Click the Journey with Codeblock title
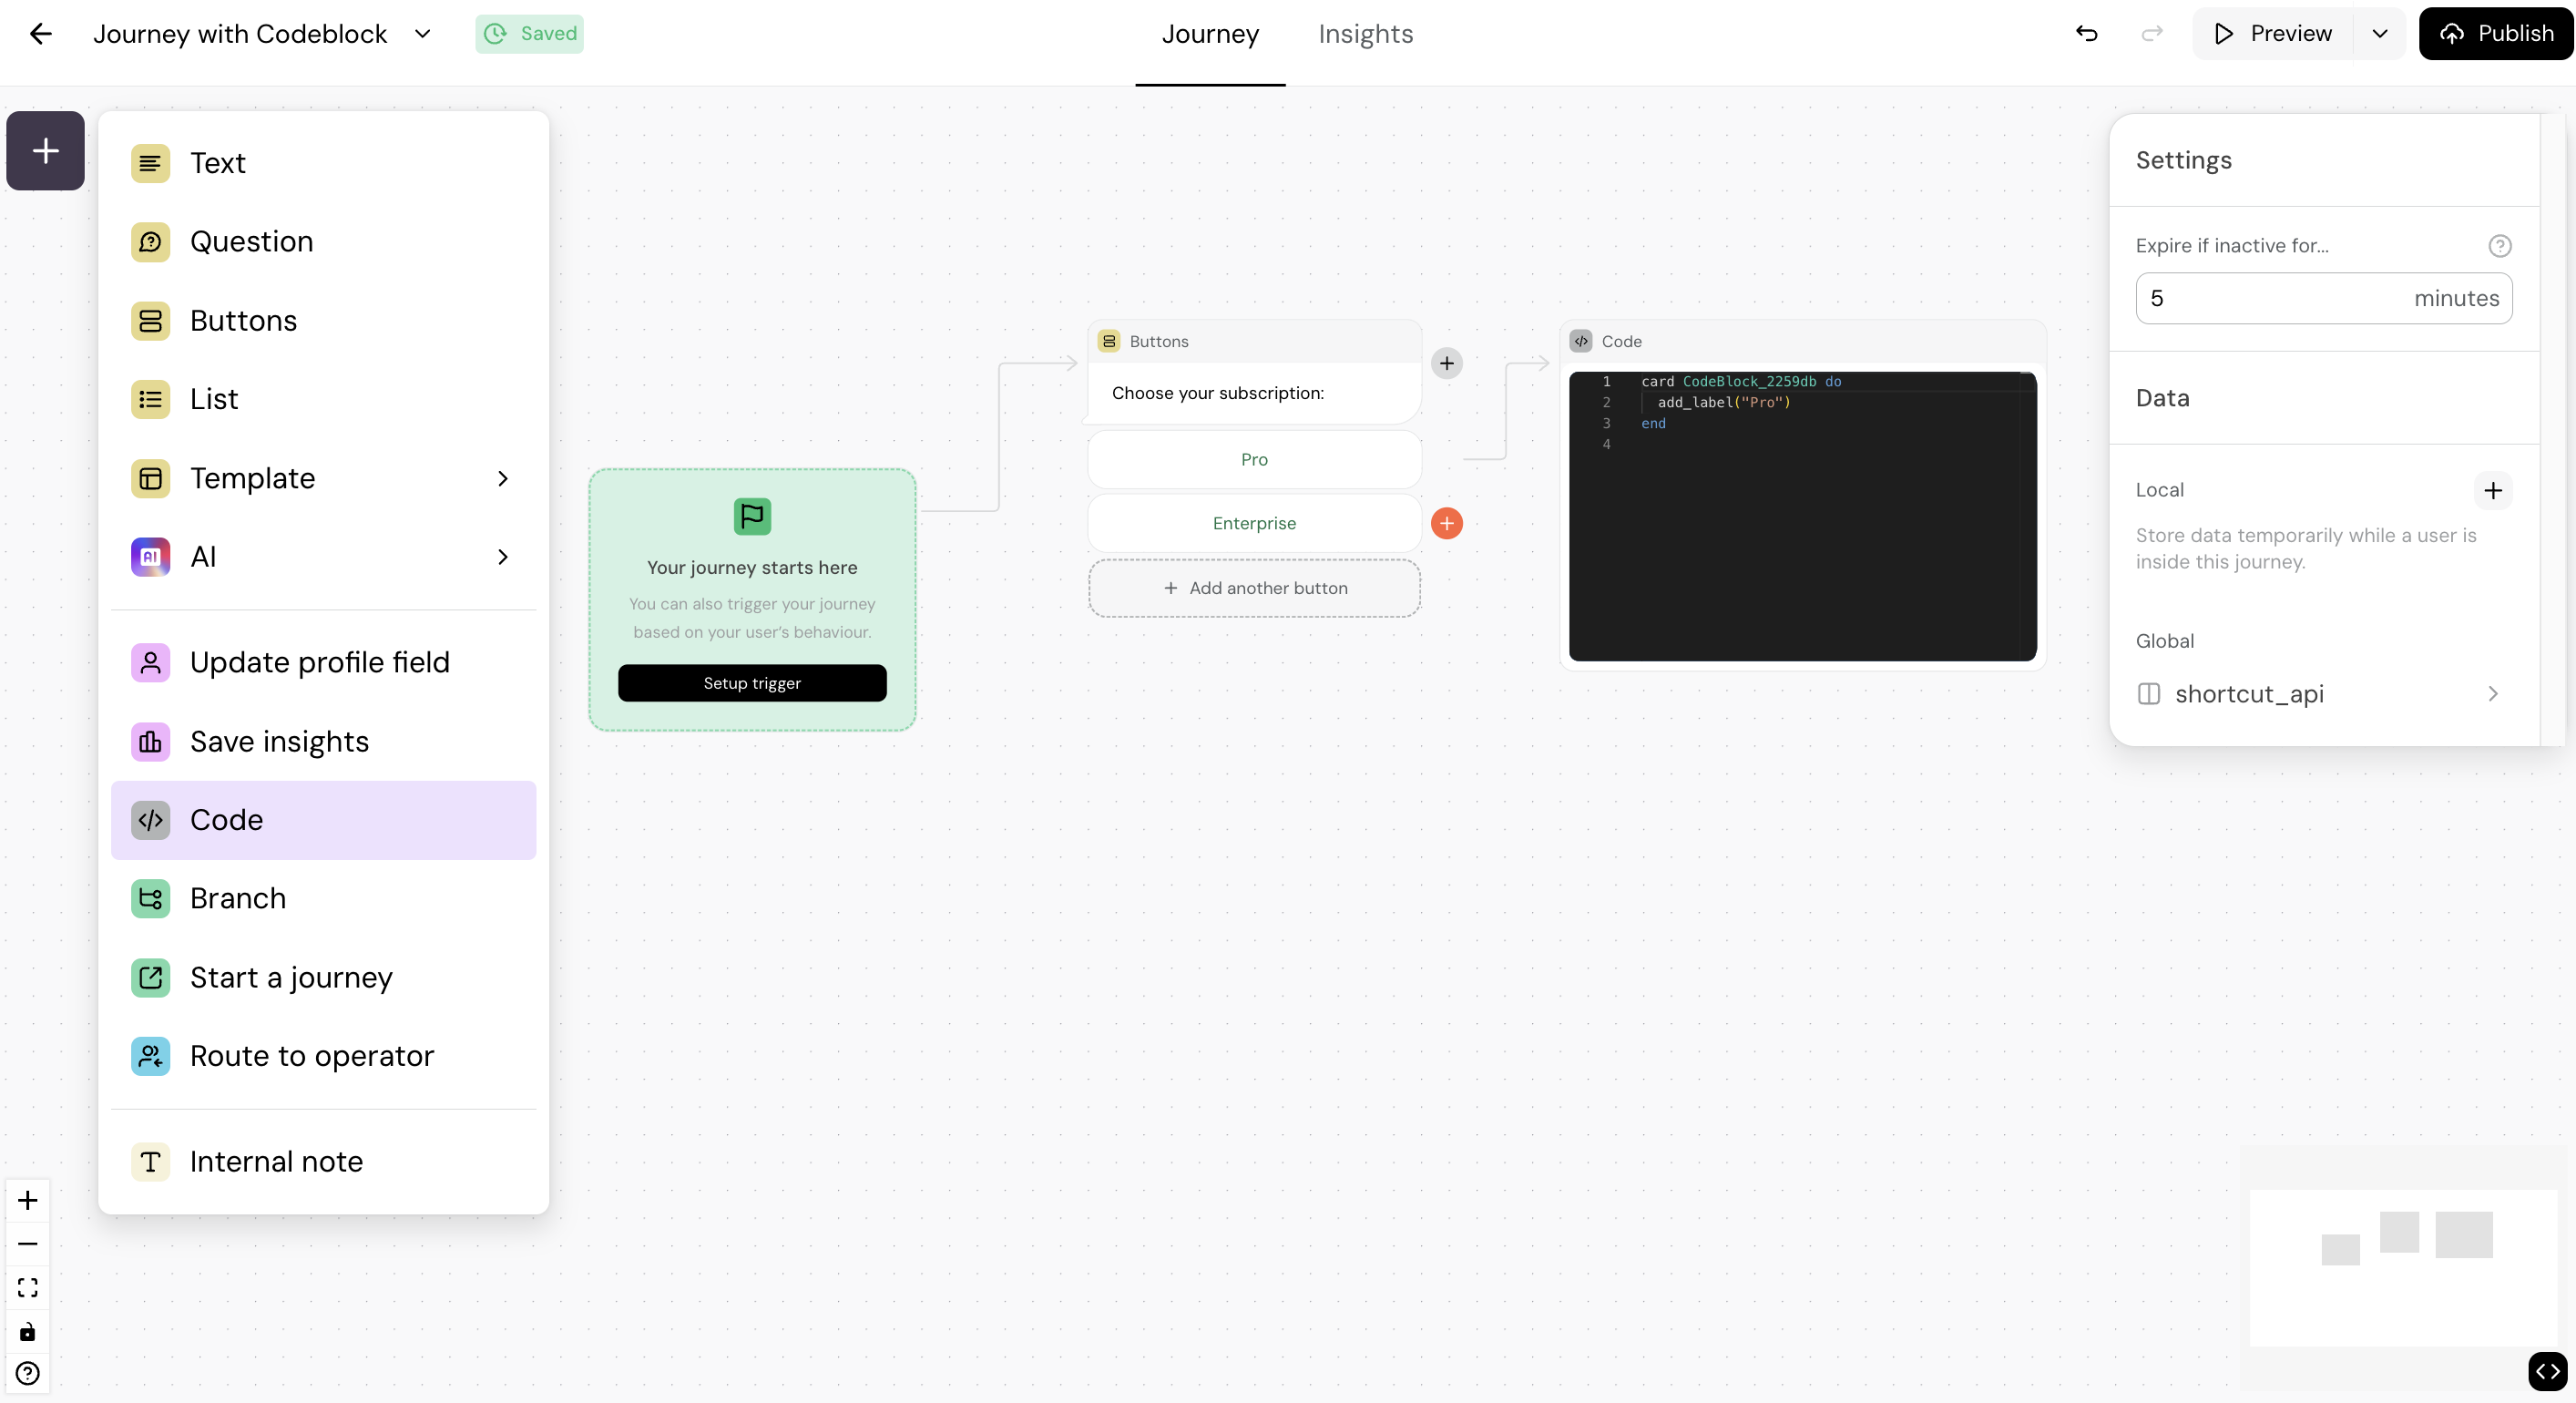Screen dimensions: 2576x1403 (x=240, y=34)
